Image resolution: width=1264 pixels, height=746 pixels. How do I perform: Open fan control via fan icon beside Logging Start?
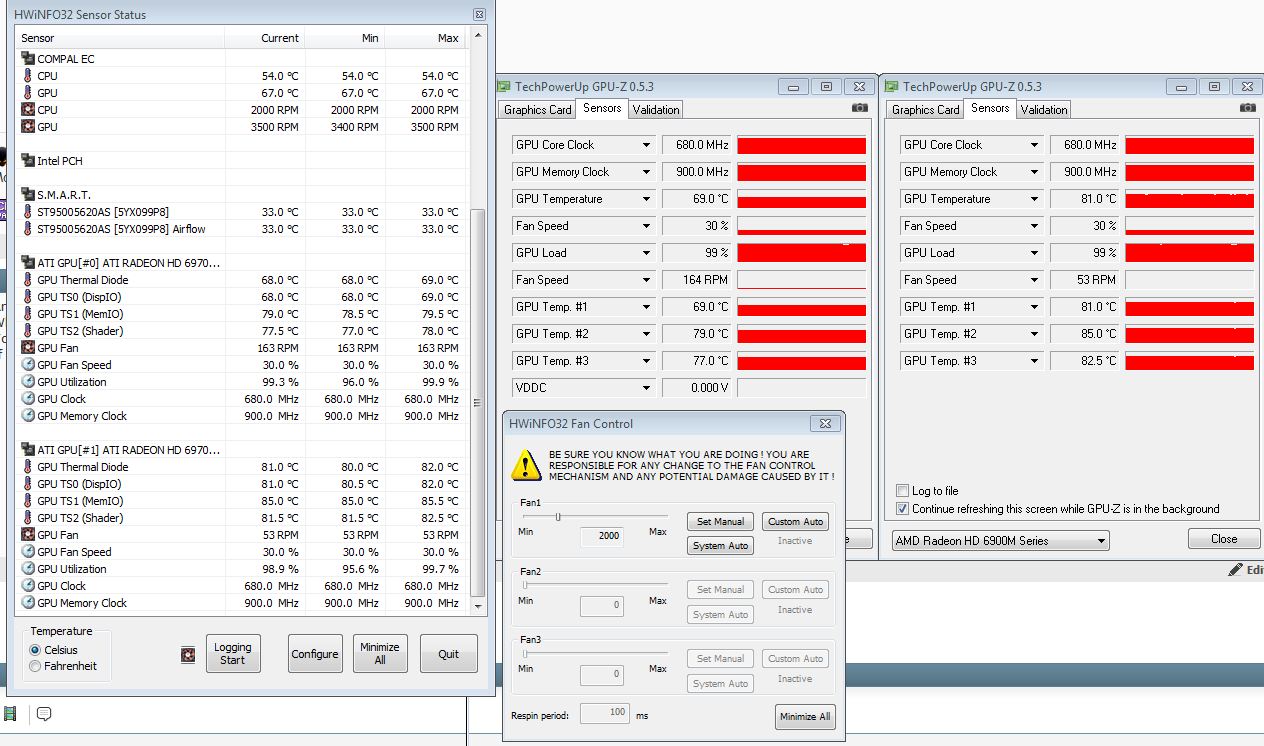coord(188,655)
